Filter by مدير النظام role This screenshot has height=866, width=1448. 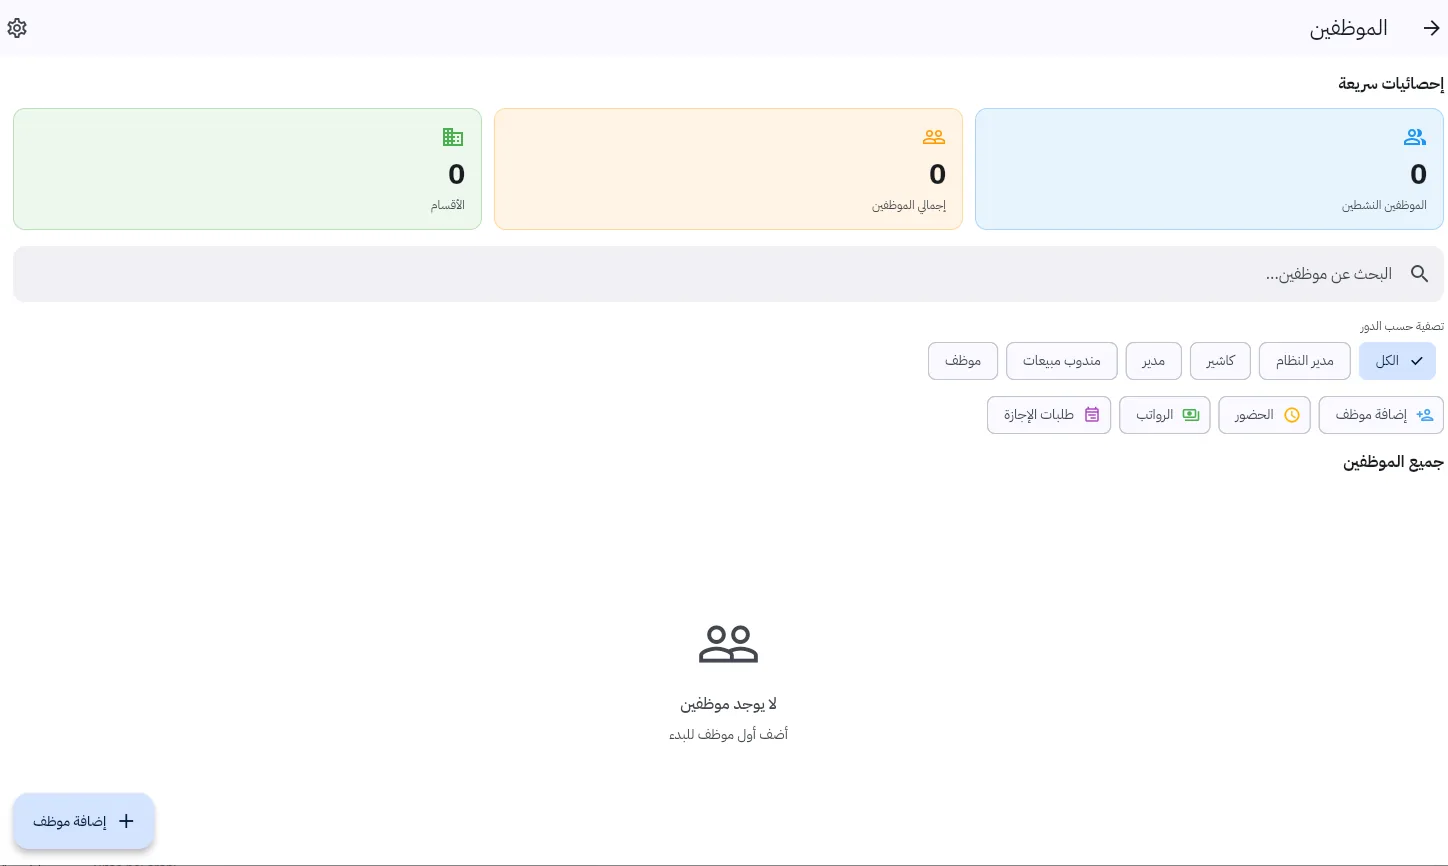click(1304, 361)
